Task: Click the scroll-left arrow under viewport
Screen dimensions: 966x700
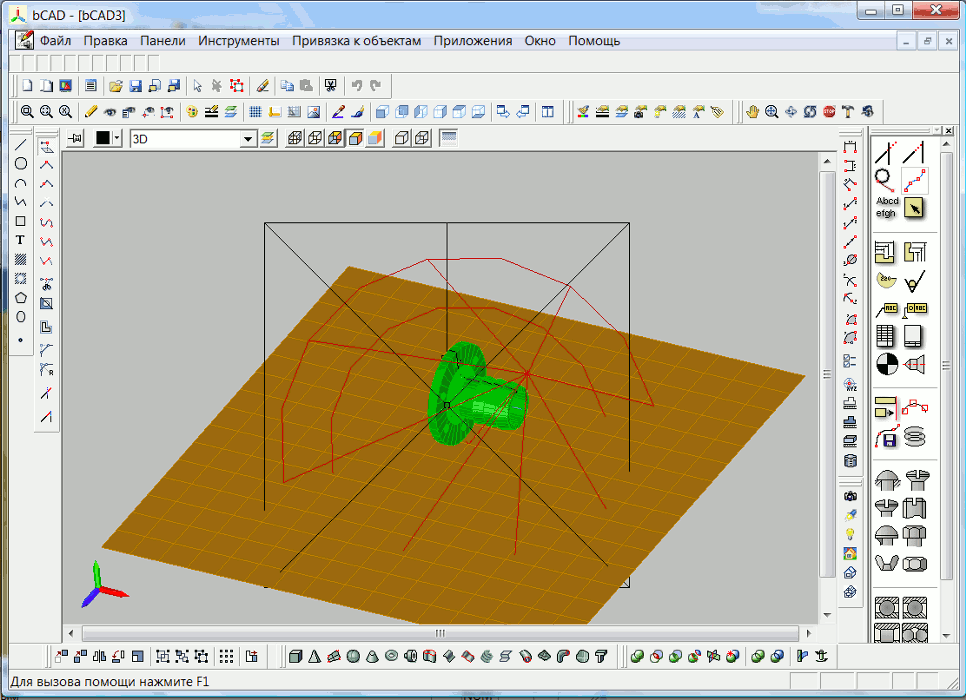Action: tap(71, 633)
